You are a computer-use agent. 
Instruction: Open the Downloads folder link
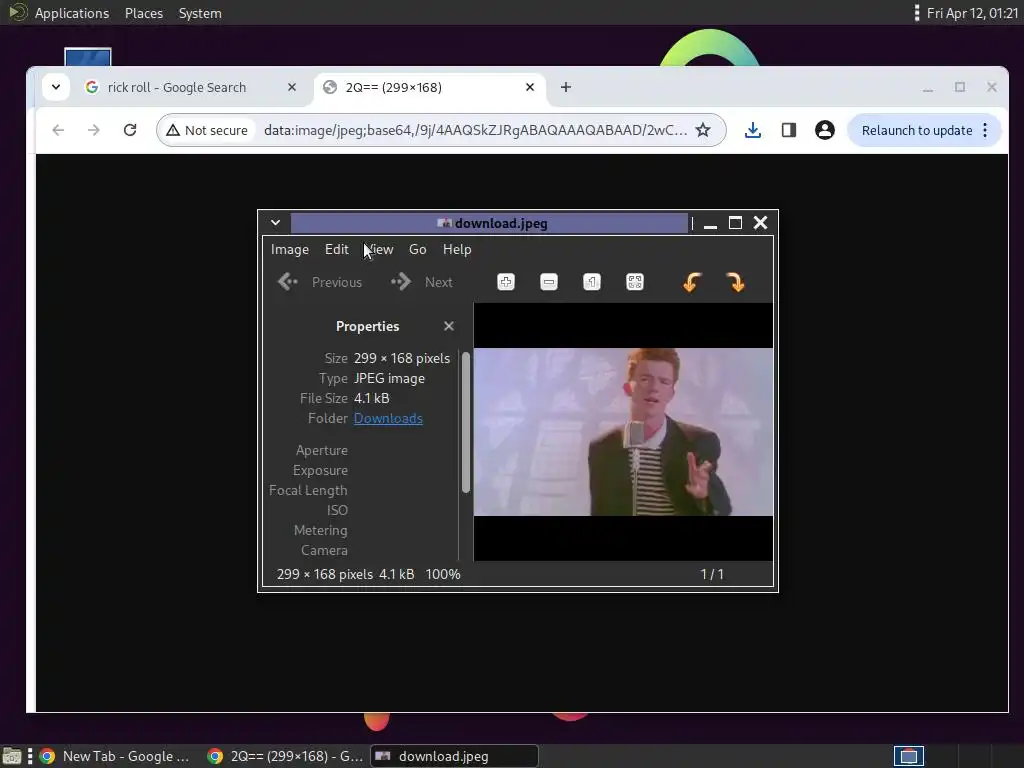pyautogui.click(x=388, y=419)
